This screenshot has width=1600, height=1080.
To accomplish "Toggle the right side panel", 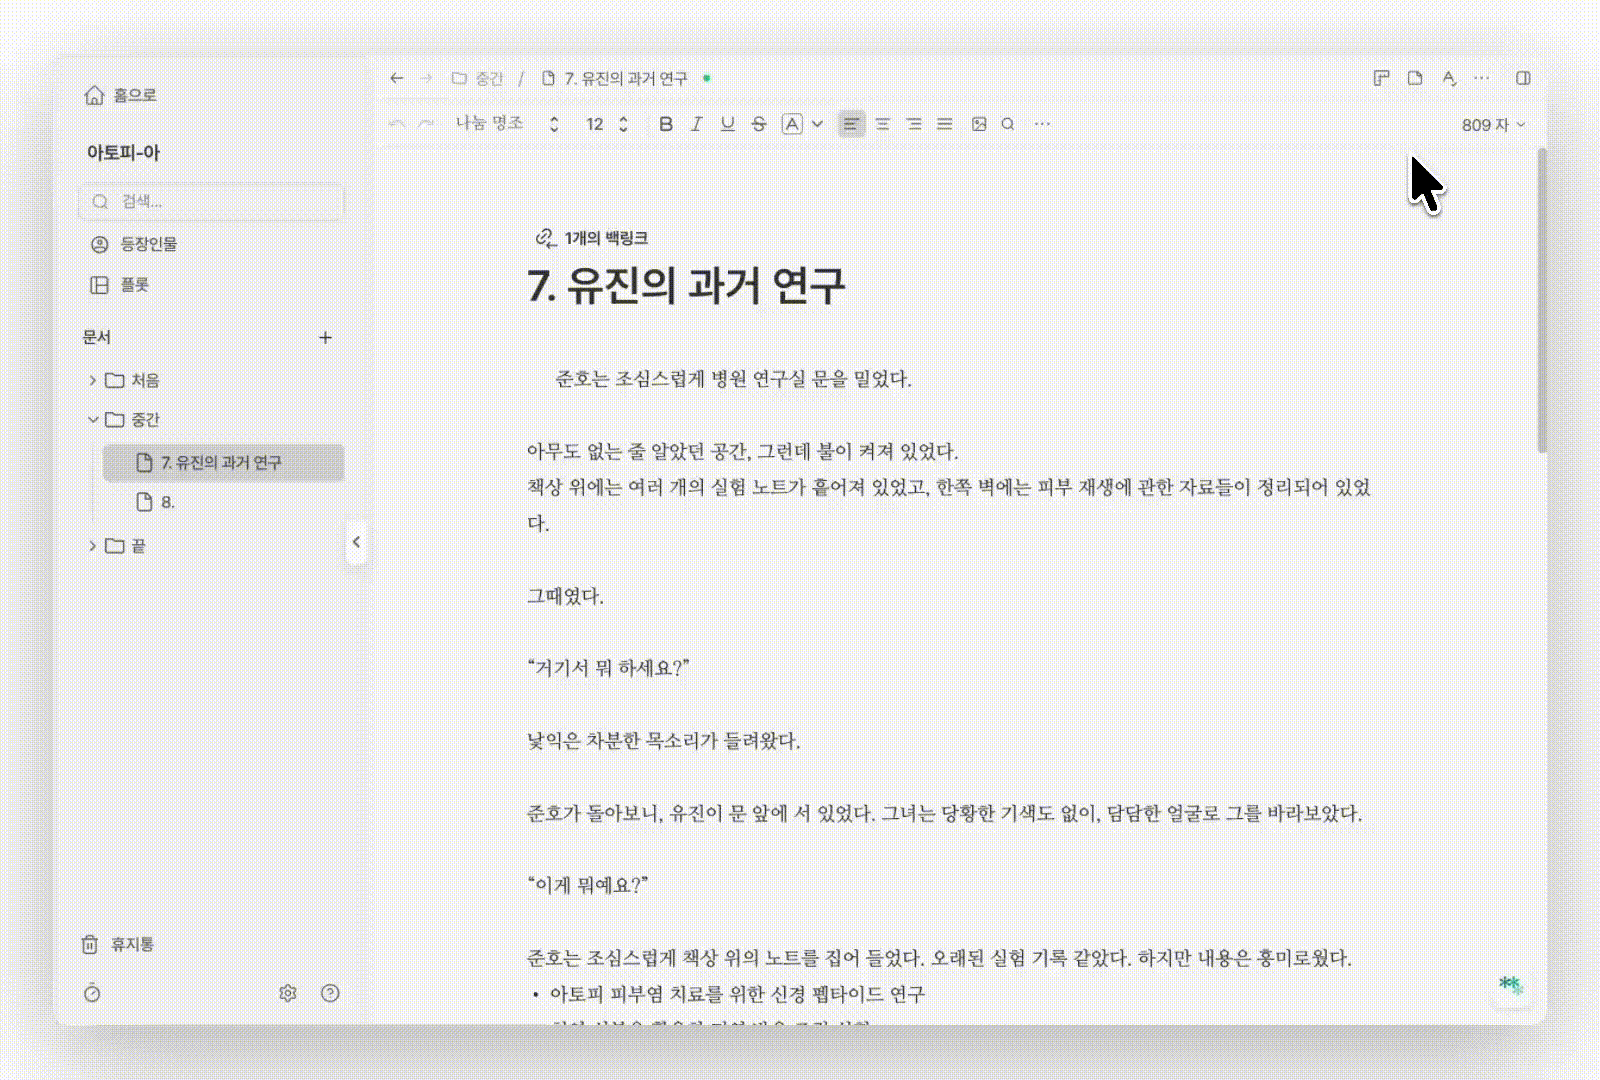I will point(1523,78).
